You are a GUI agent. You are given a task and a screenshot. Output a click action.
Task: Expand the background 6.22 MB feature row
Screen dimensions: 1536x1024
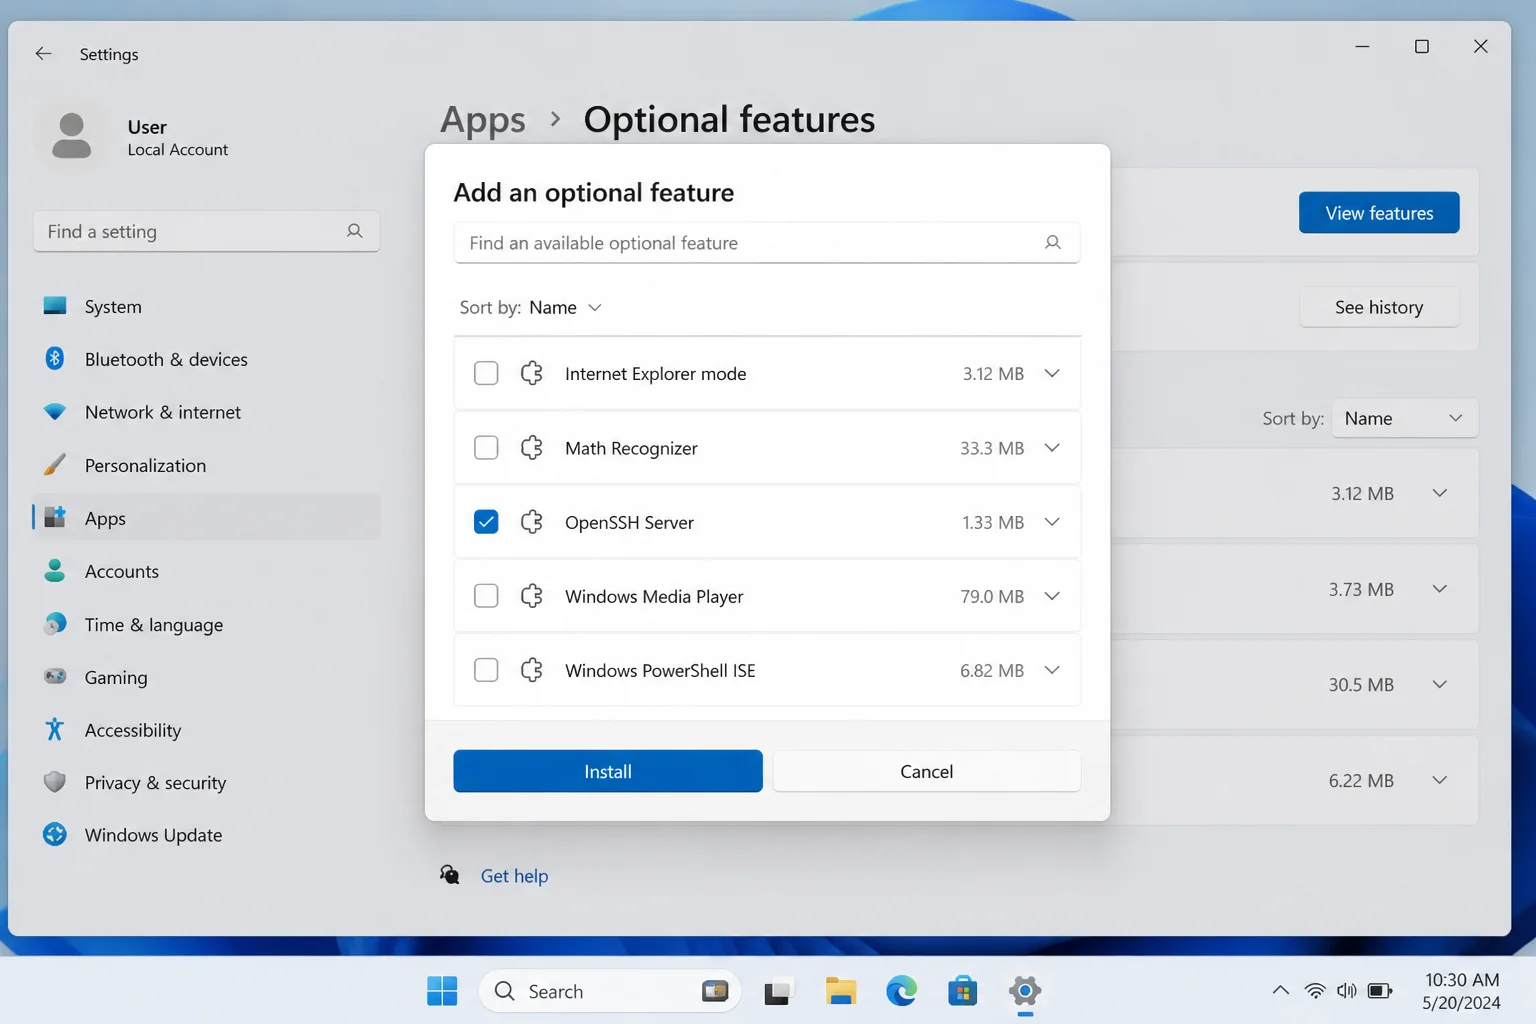[x=1439, y=780]
